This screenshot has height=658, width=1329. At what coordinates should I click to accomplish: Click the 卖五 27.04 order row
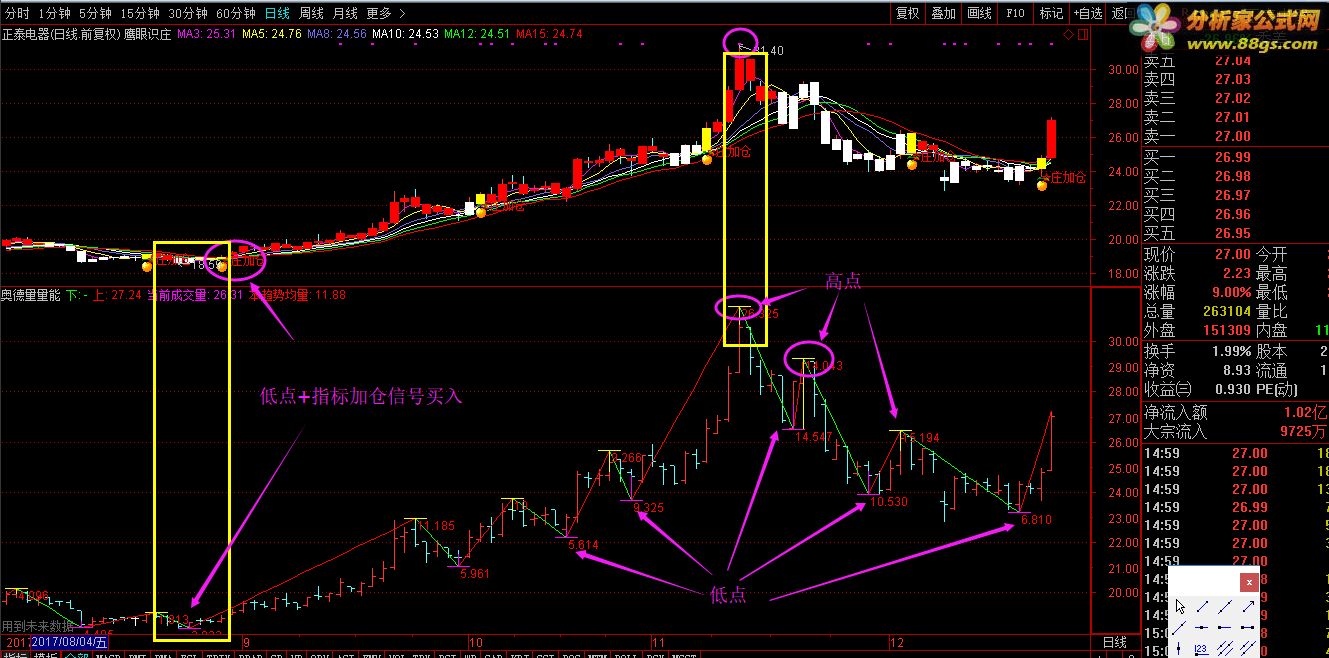point(1236,60)
